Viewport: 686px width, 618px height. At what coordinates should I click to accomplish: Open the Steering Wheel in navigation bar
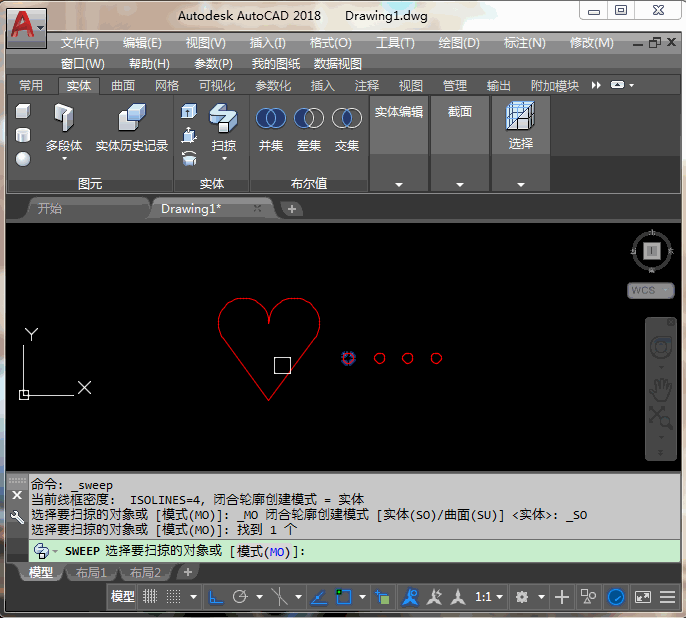click(x=661, y=348)
